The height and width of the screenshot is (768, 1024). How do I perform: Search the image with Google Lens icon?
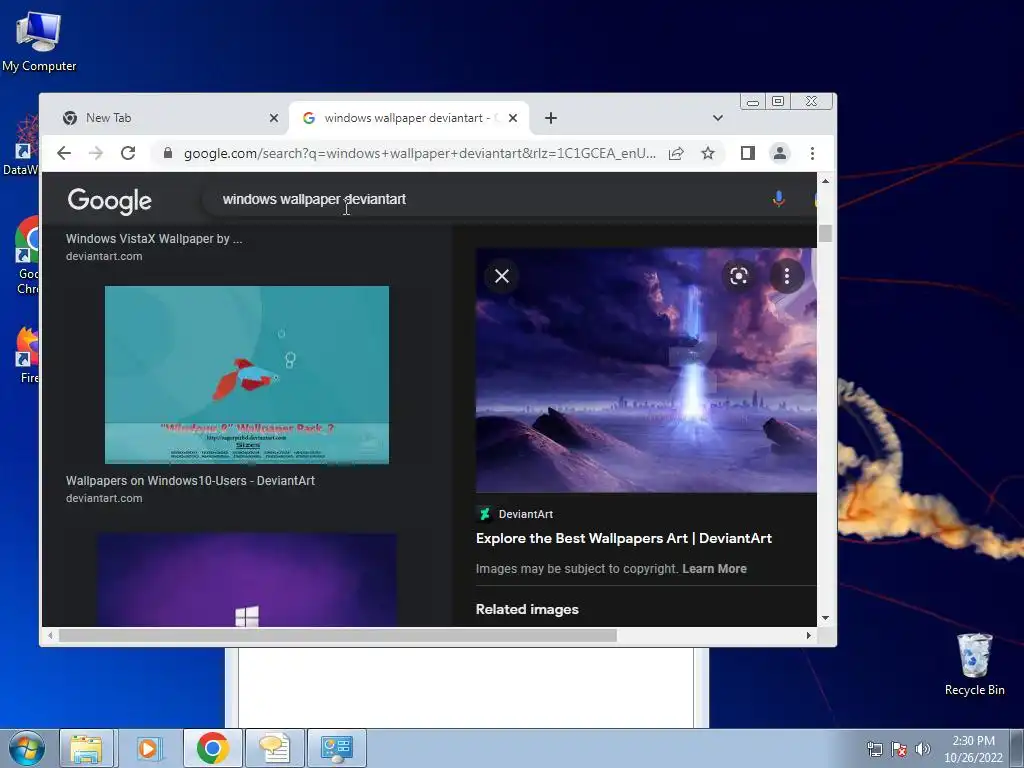[x=739, y=276]
